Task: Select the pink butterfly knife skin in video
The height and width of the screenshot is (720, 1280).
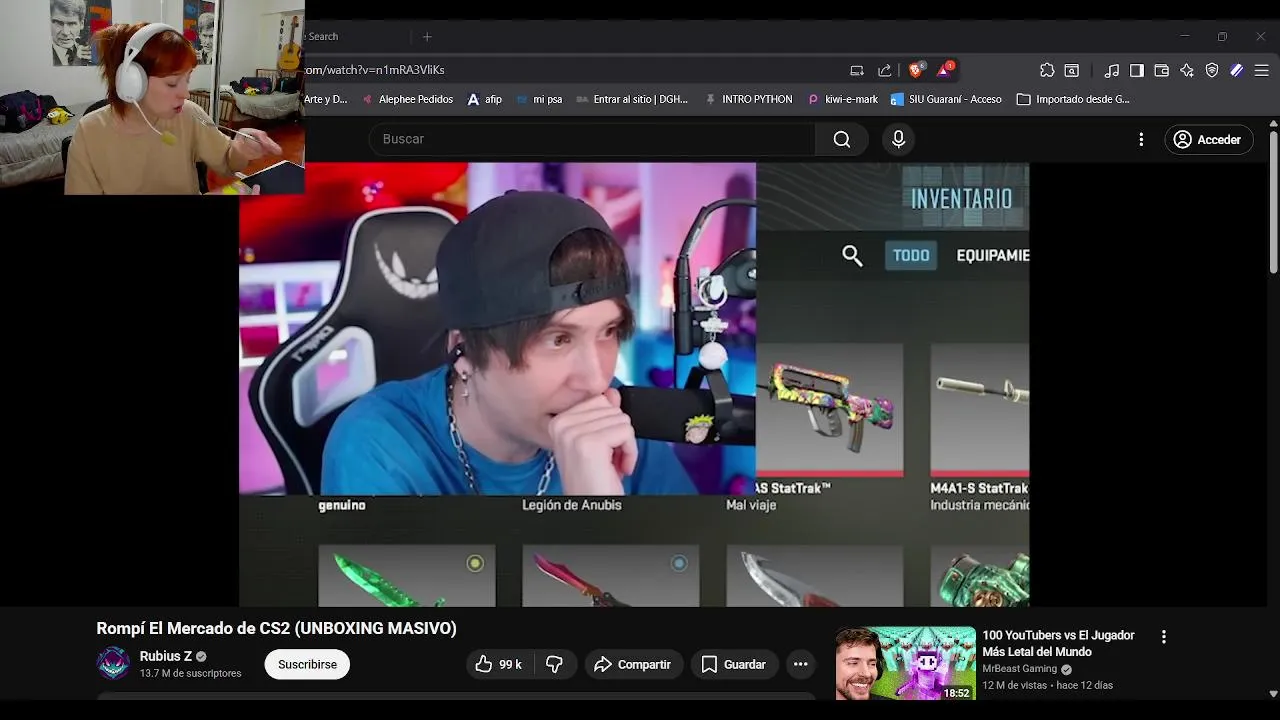Action: click(x=610, y=576)
